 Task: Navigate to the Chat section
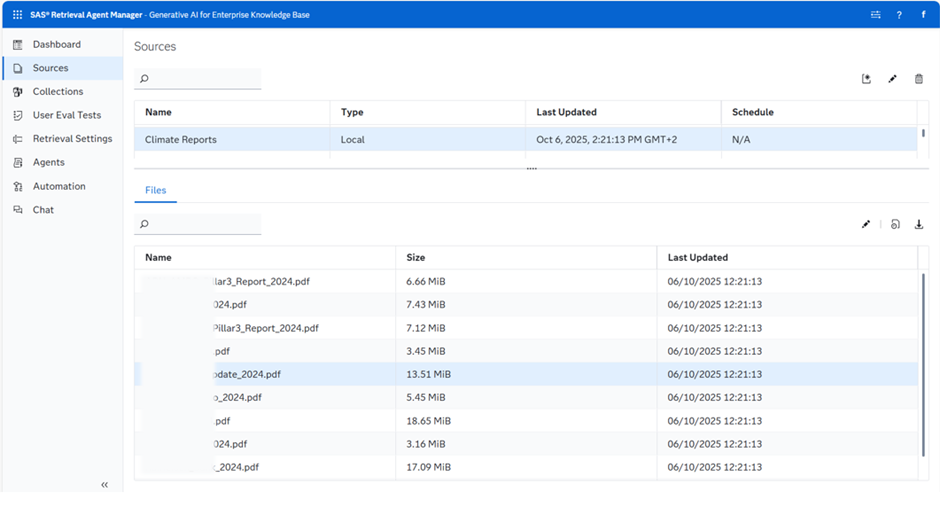[x=43, y=210]
